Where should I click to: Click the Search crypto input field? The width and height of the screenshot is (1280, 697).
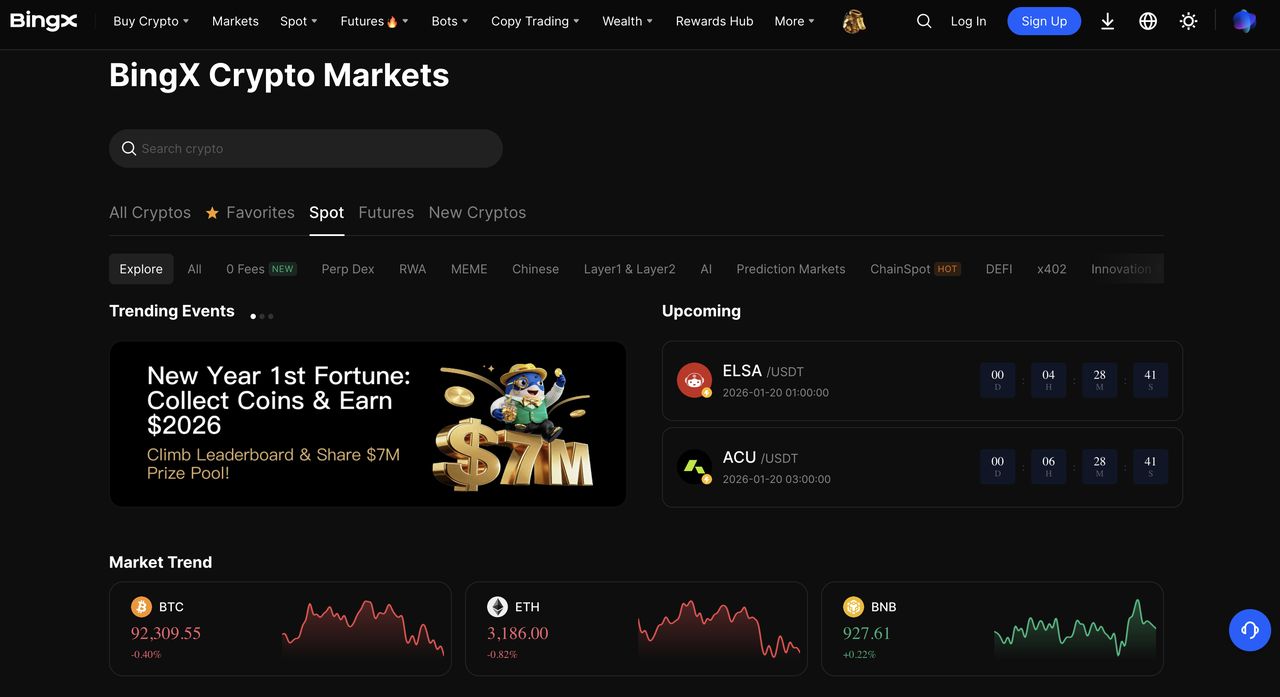pyautogui.click(x=306, y=148)
